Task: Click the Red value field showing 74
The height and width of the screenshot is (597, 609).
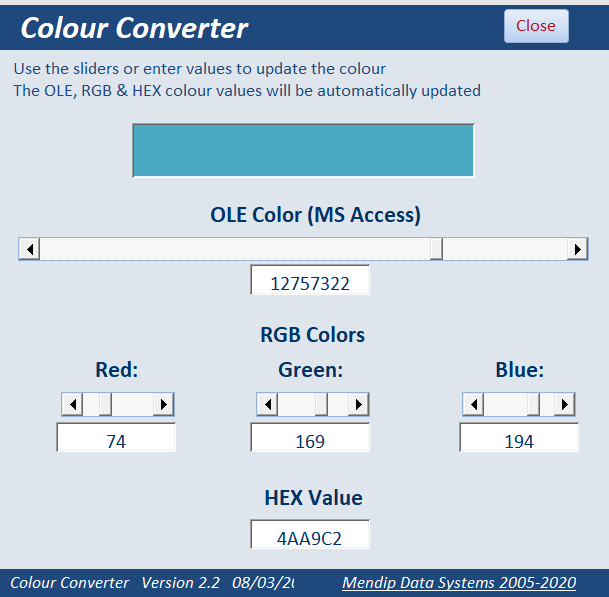Action: (116, 440)
